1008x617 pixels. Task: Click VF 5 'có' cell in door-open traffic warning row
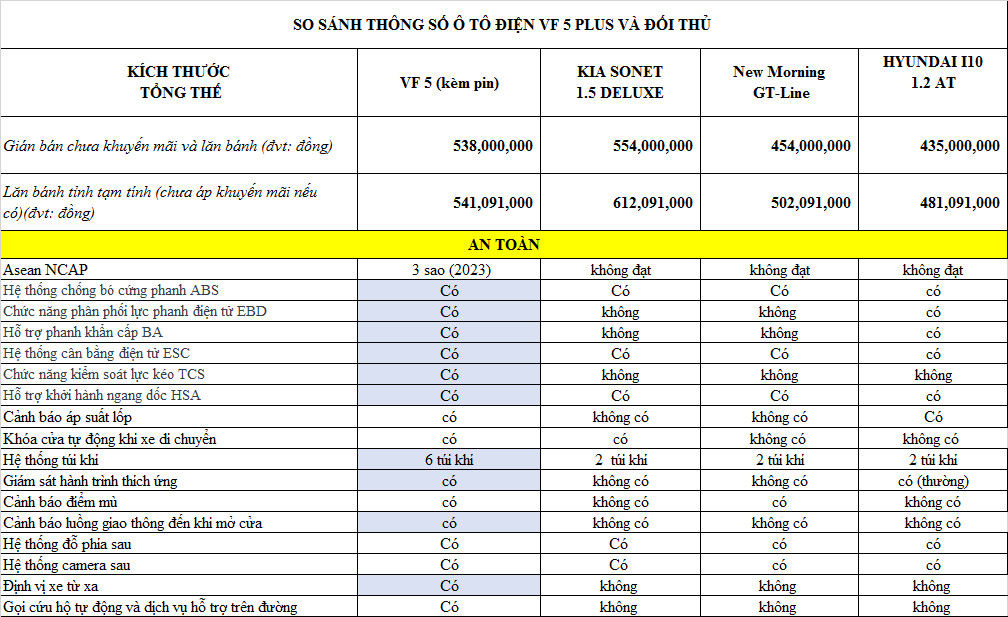click(449, 523)
